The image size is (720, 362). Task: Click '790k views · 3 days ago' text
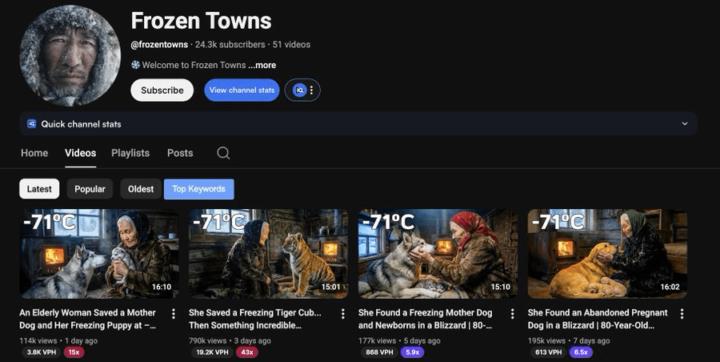[x=230, y=341]
